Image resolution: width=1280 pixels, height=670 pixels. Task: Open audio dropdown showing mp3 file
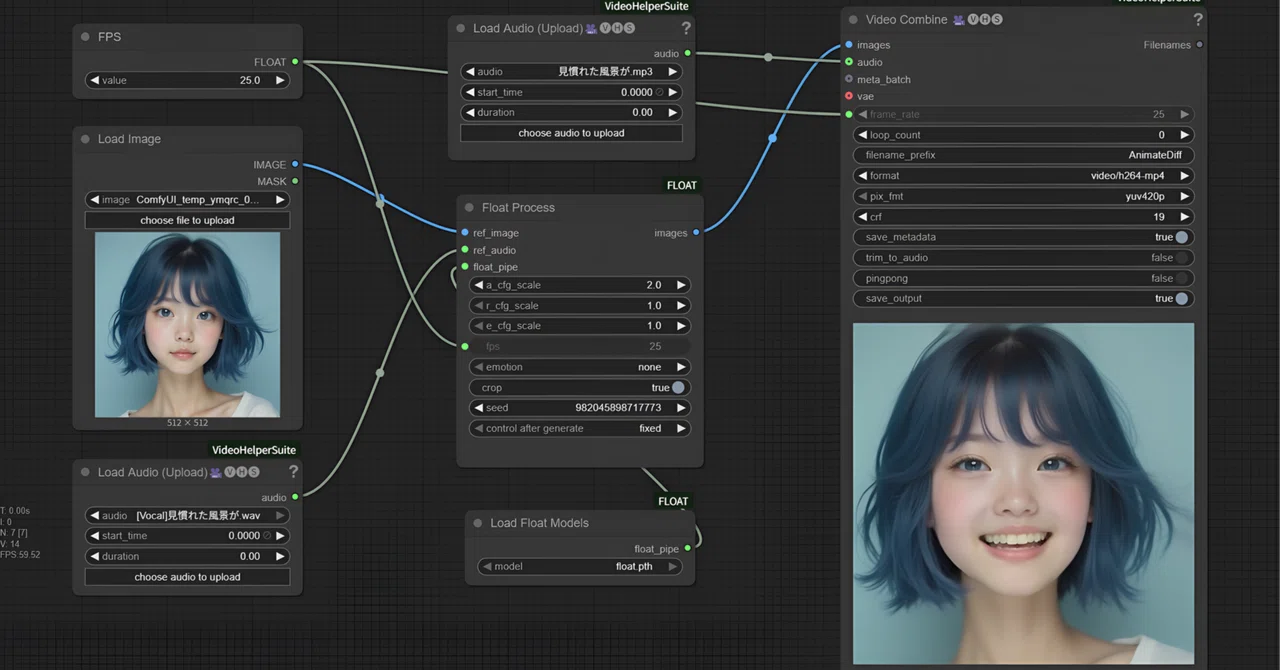point(571,71)
